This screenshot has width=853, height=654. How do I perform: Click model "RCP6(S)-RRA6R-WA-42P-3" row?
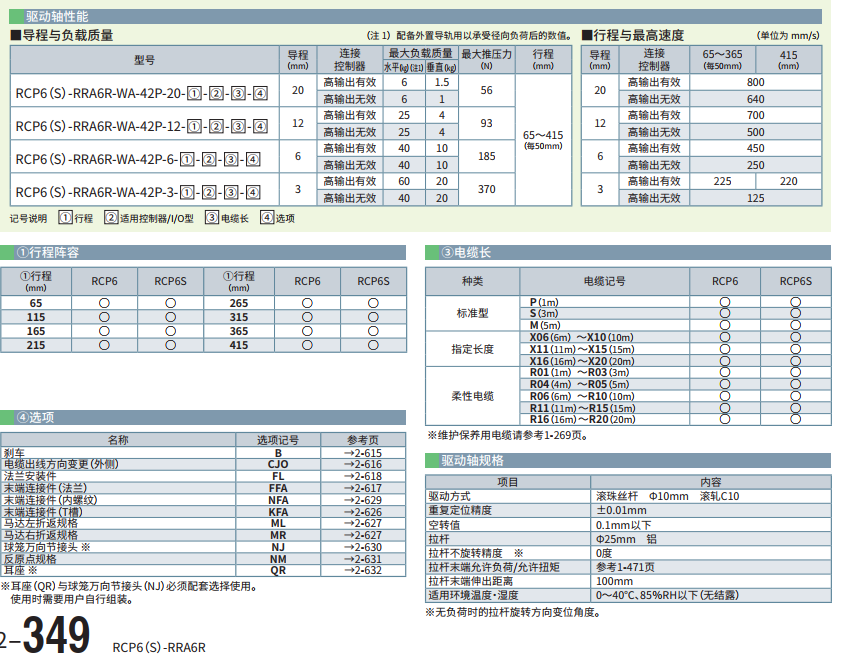[x=138, y=193]
